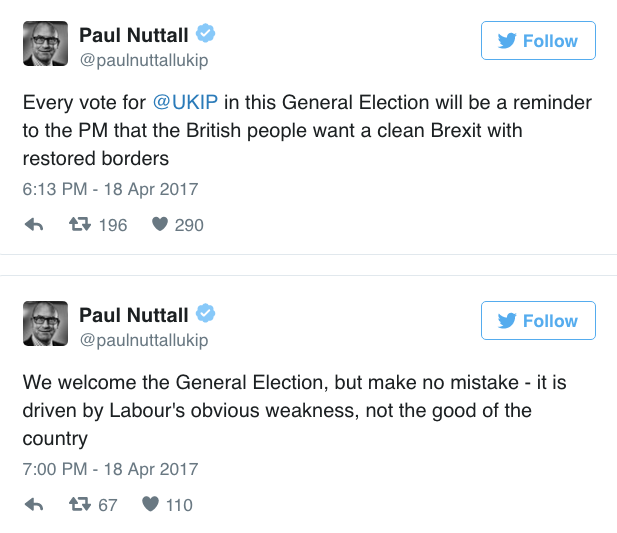Follow Paul Nuttall from the first tweet
The image size is (617, 533).
point(537,41)
